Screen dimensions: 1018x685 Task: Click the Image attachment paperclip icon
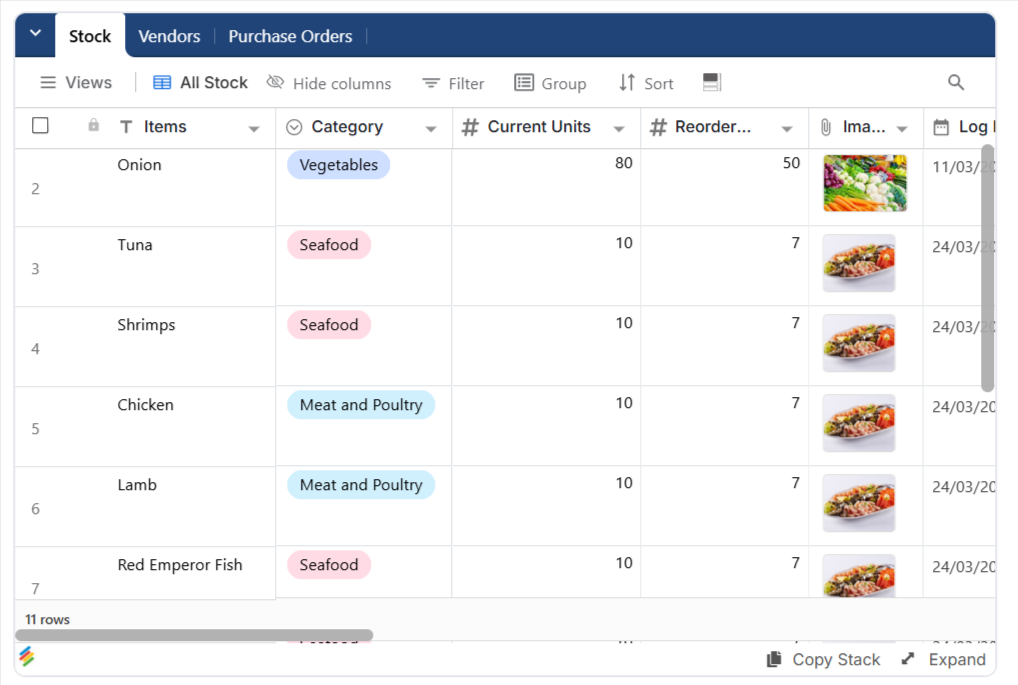[826, 127]
